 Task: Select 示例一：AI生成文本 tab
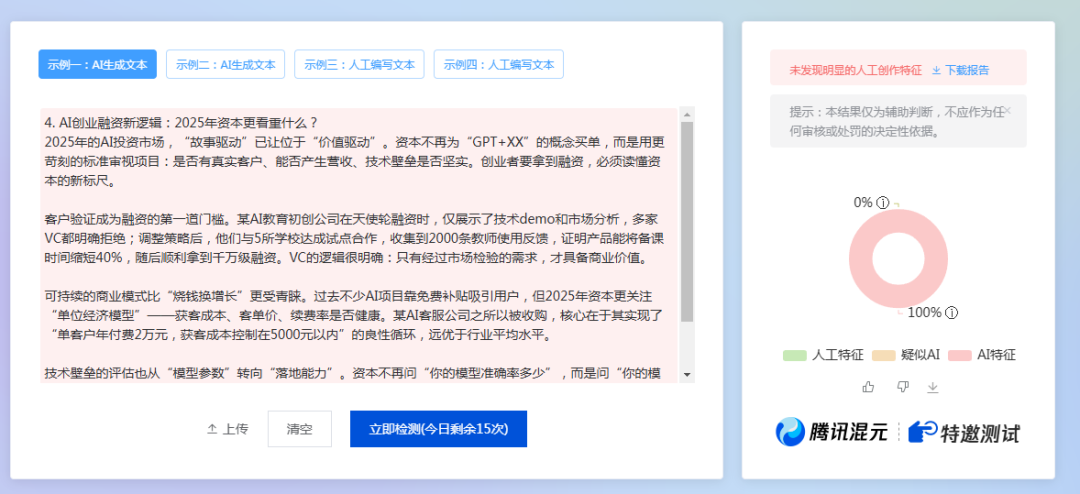point(98,65)
